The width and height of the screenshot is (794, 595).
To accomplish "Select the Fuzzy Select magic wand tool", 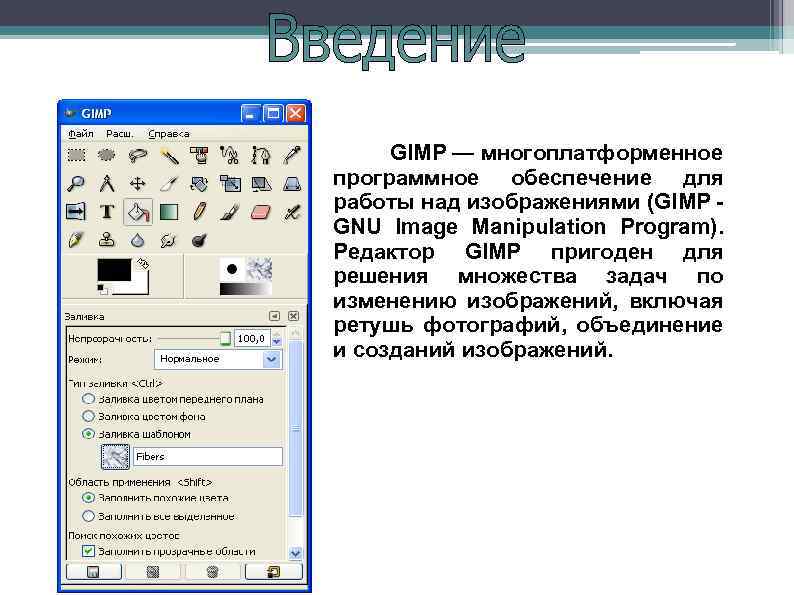I will click(169, 155).
